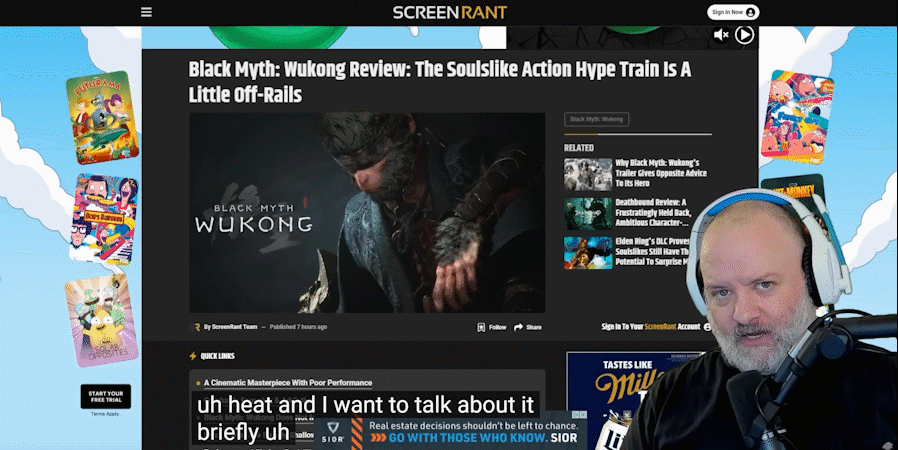The image size is (898, 450).
Task: Click the Family Guy poster on right
Action: pos(797,117)
